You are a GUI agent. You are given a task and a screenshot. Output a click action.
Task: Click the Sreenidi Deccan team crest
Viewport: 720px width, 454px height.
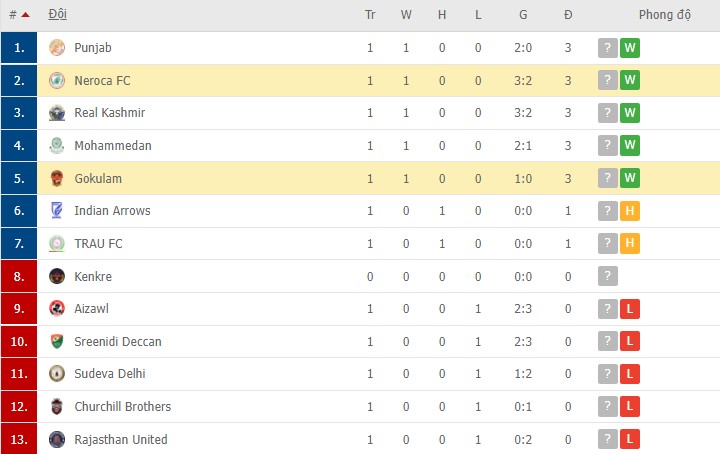pos(57,341)
